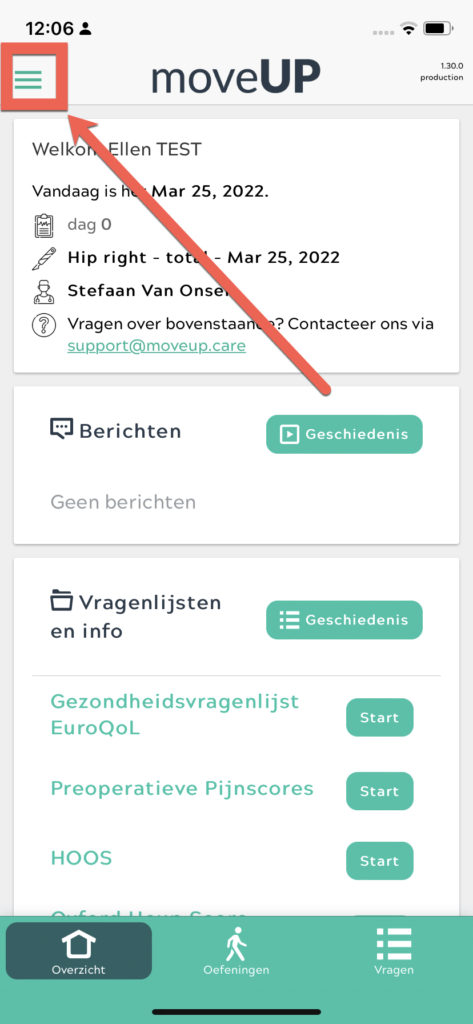Switch to the Oefeningen tab
Viewport: 473px width, 1024px height.
236,951
